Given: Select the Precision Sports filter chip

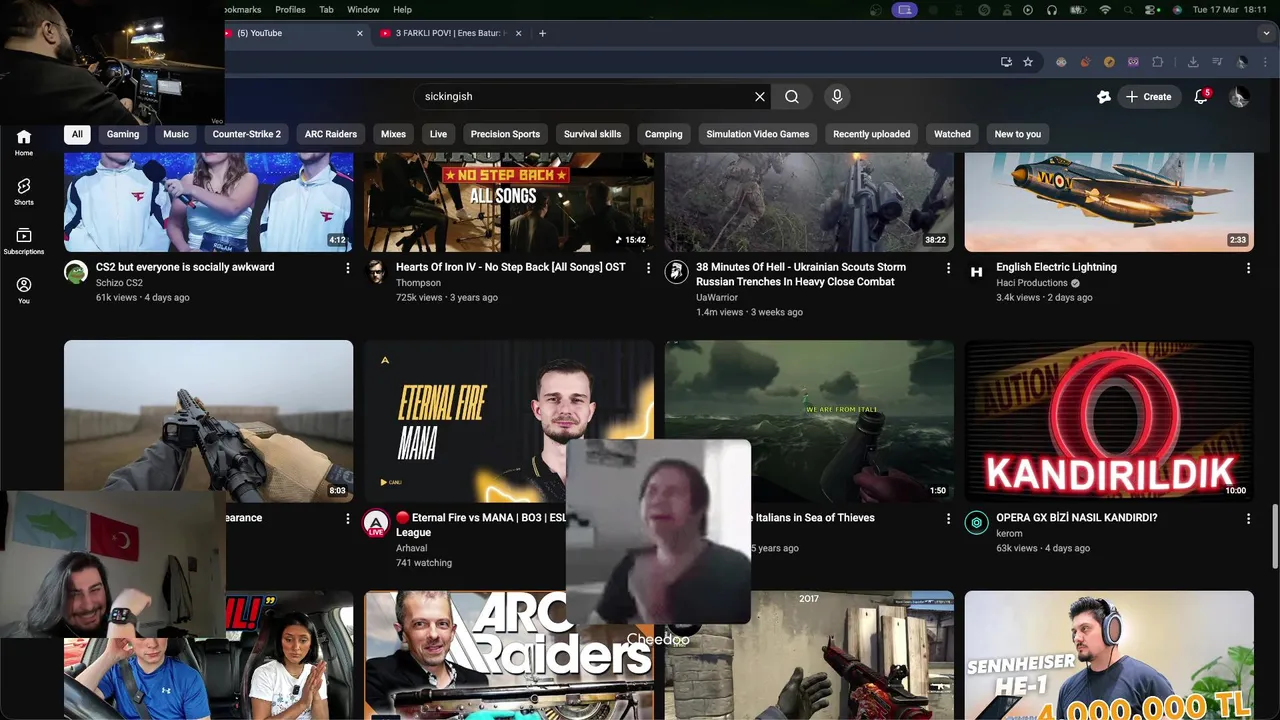Looking at the screenshot, I should click(x=505, y=134).
